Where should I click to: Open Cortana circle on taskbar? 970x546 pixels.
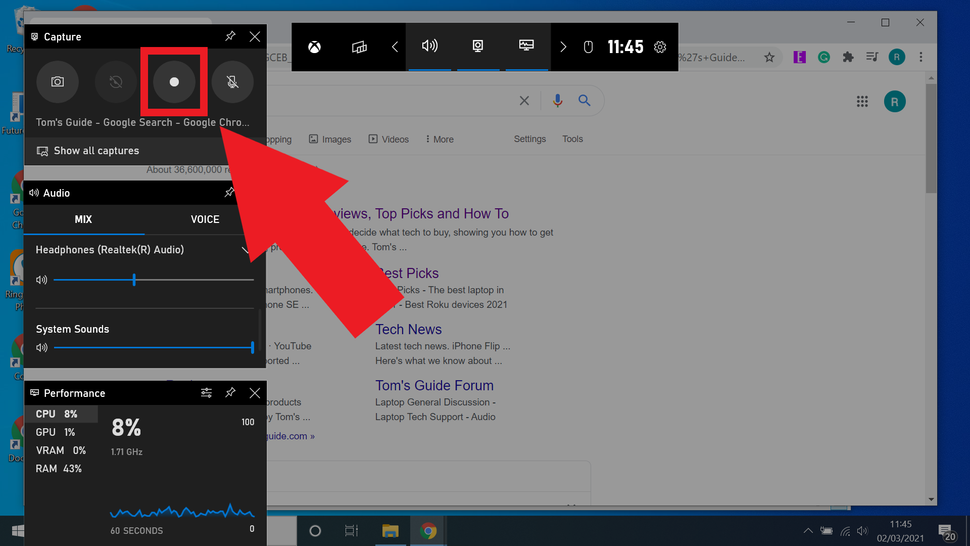(315, 531)
